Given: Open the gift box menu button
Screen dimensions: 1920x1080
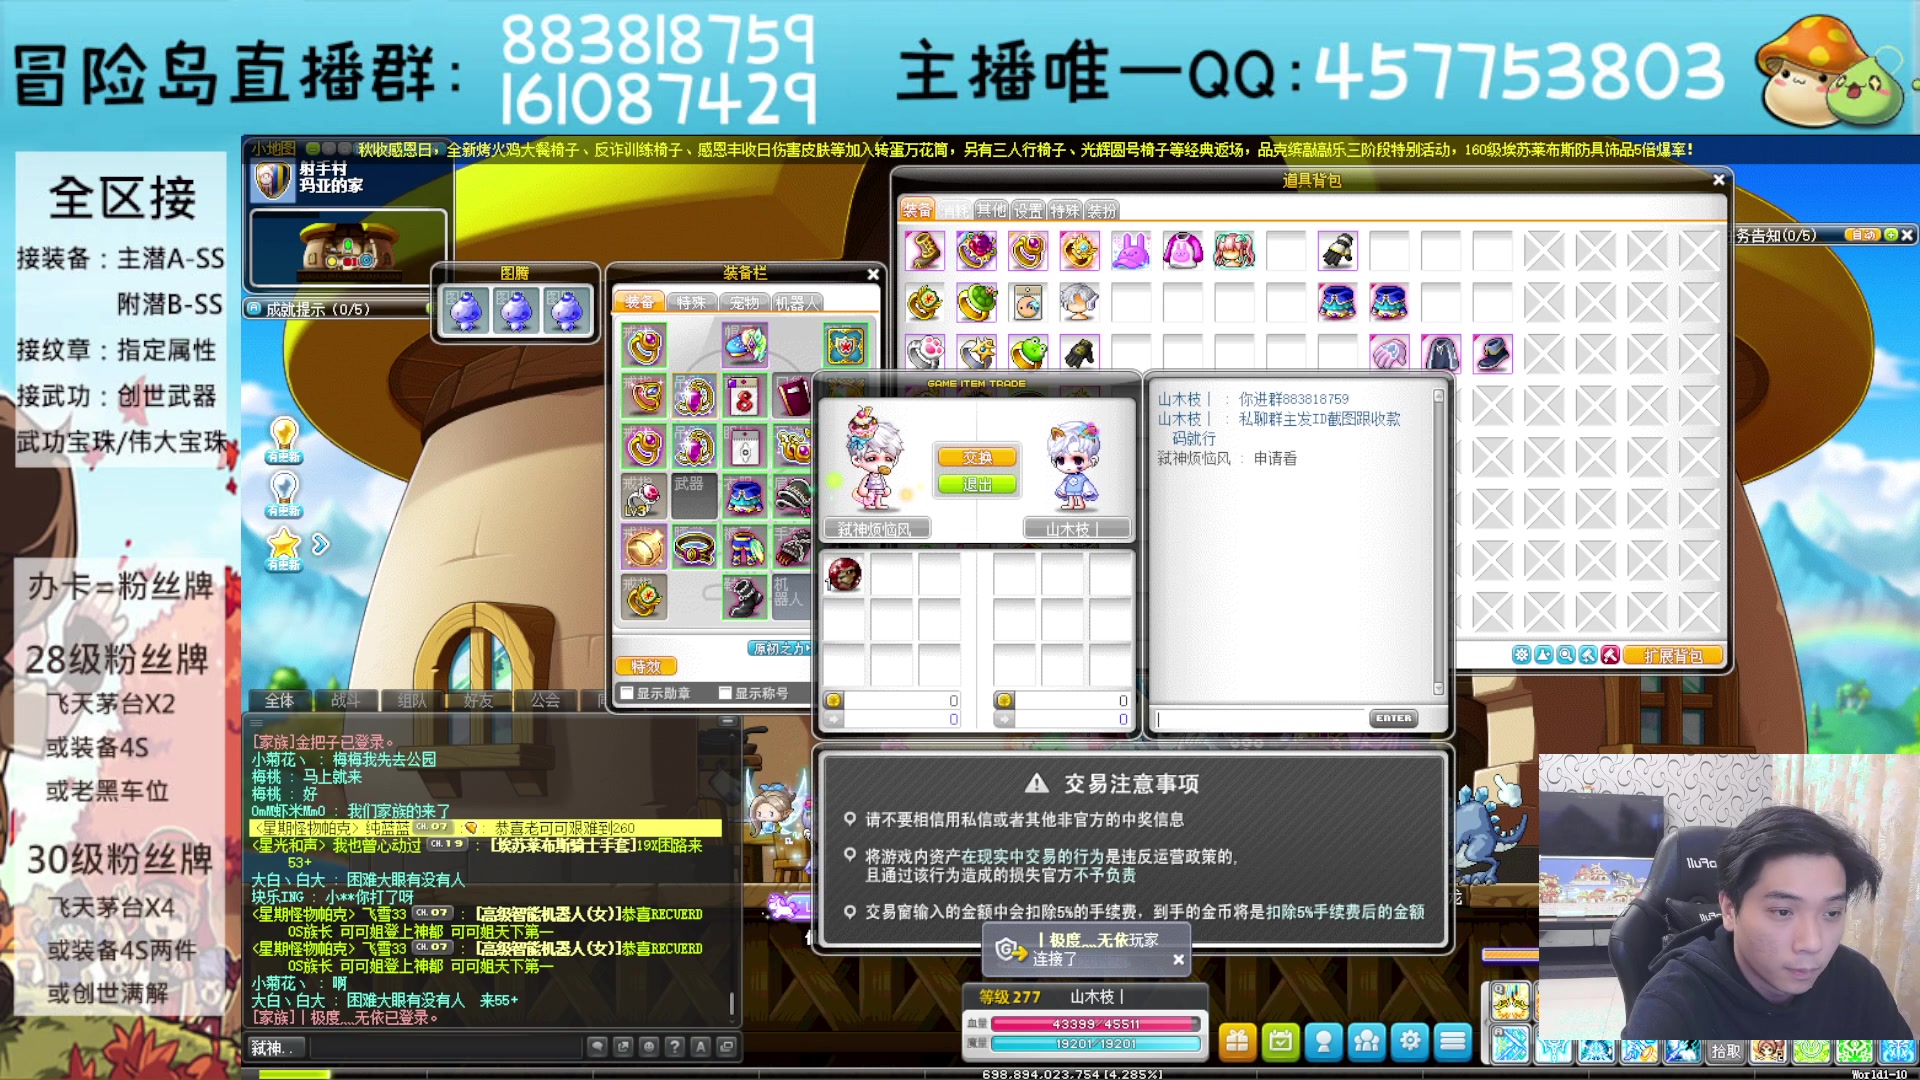Looking at the screenshot, I should (1237, 1042).
